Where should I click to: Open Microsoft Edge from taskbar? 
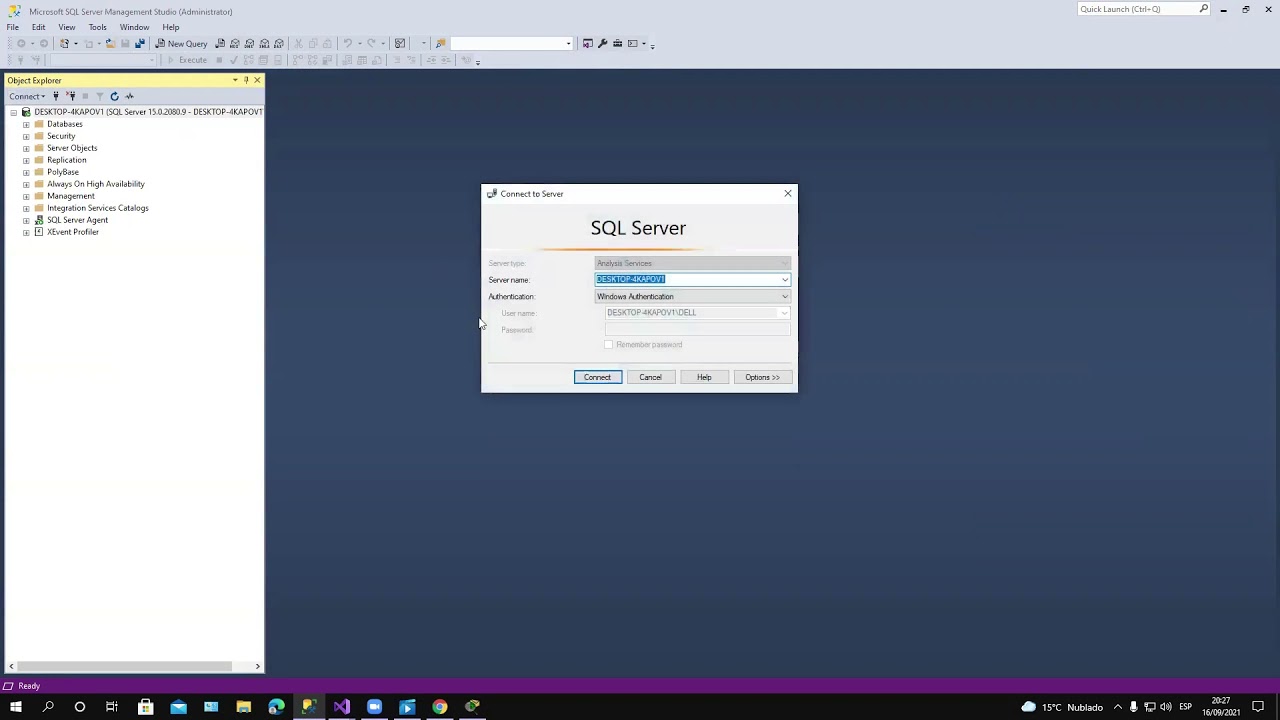click(276, 707)
